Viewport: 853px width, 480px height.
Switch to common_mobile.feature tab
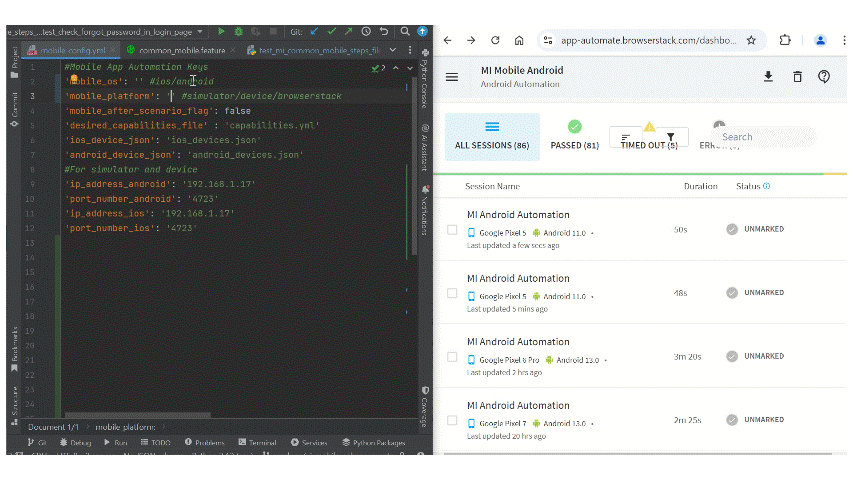point(181,49)
